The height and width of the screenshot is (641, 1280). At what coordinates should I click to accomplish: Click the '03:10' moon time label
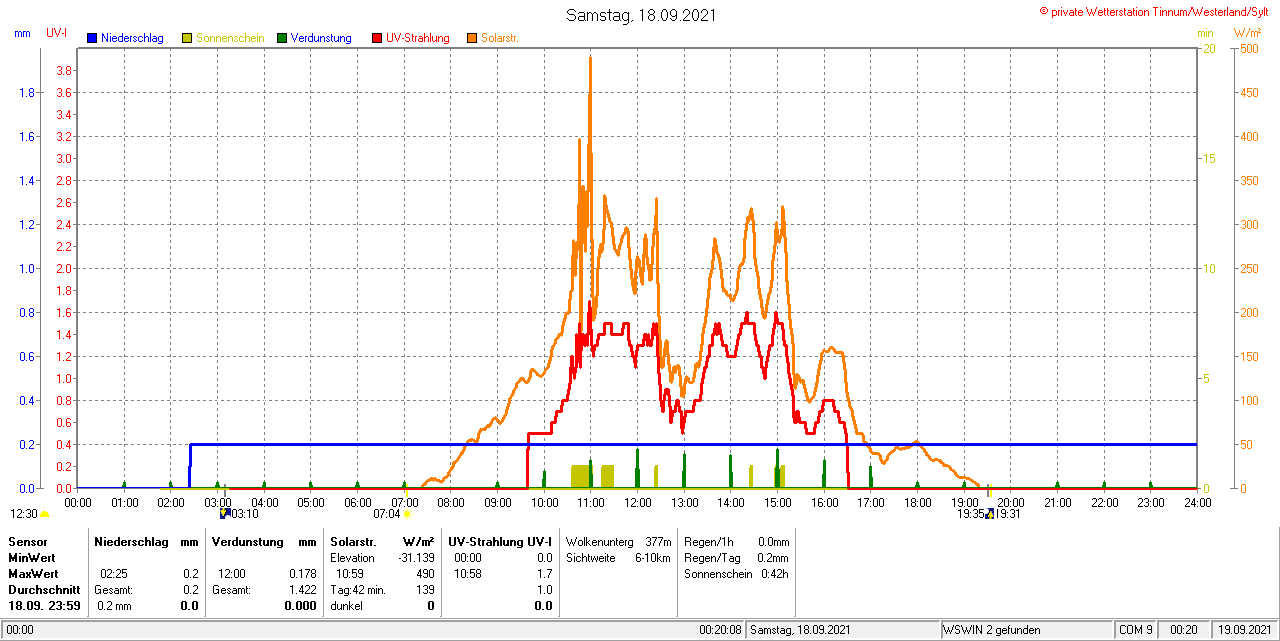point(245,514)
